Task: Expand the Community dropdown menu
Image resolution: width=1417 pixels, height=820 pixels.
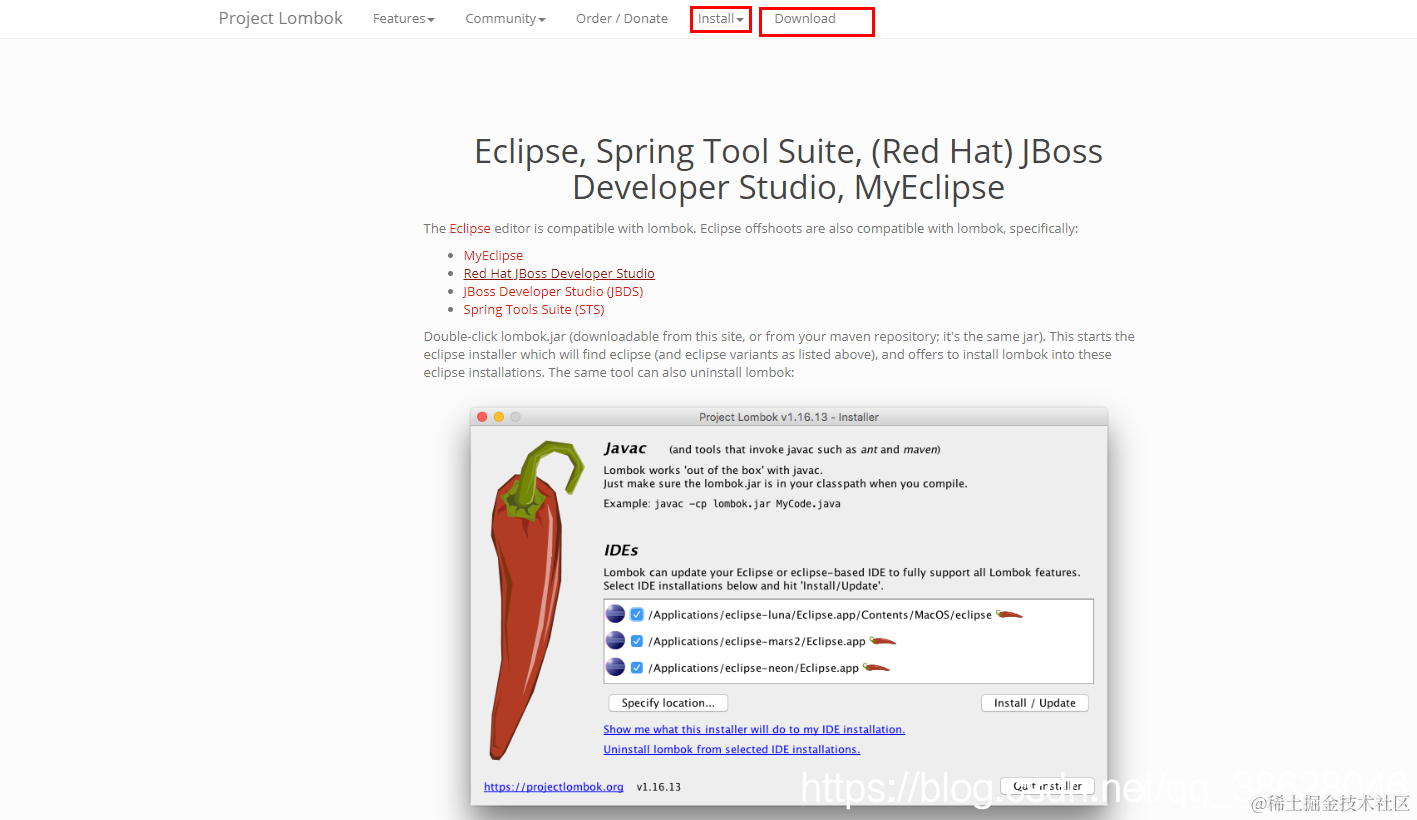Action: 505,19
